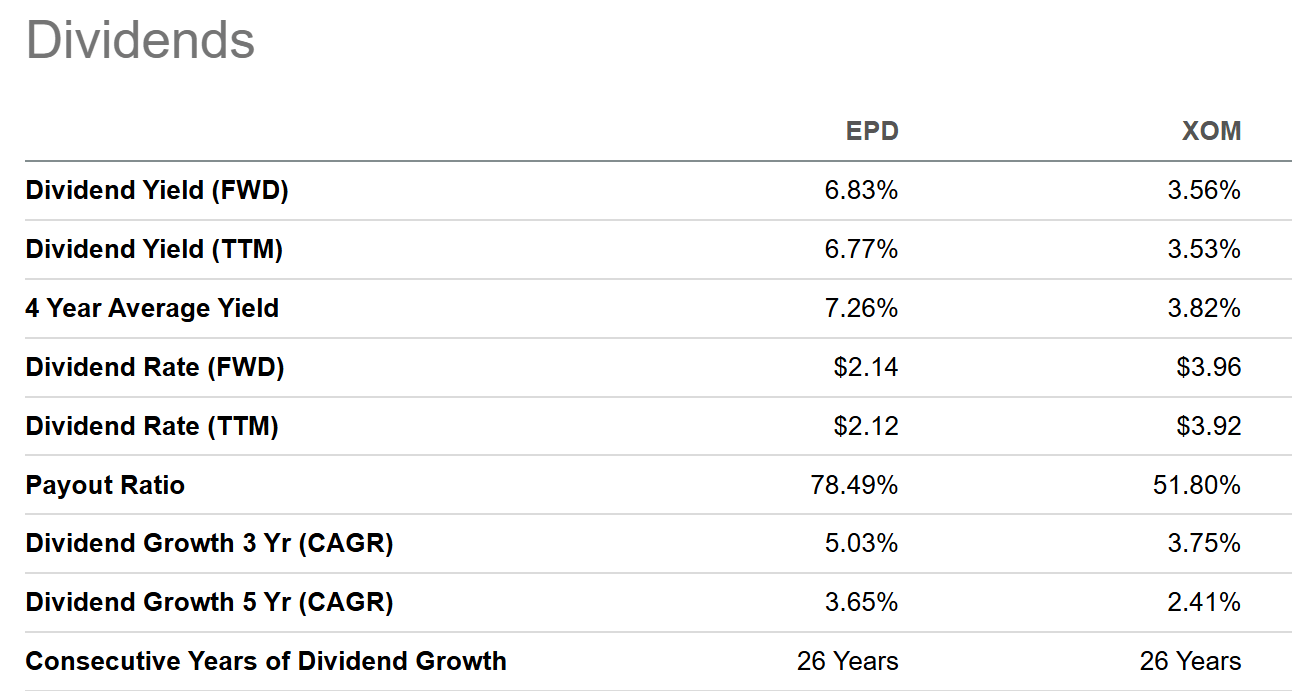Click the EPD column header
1292x691 pixels.
(x=872, y=132)
